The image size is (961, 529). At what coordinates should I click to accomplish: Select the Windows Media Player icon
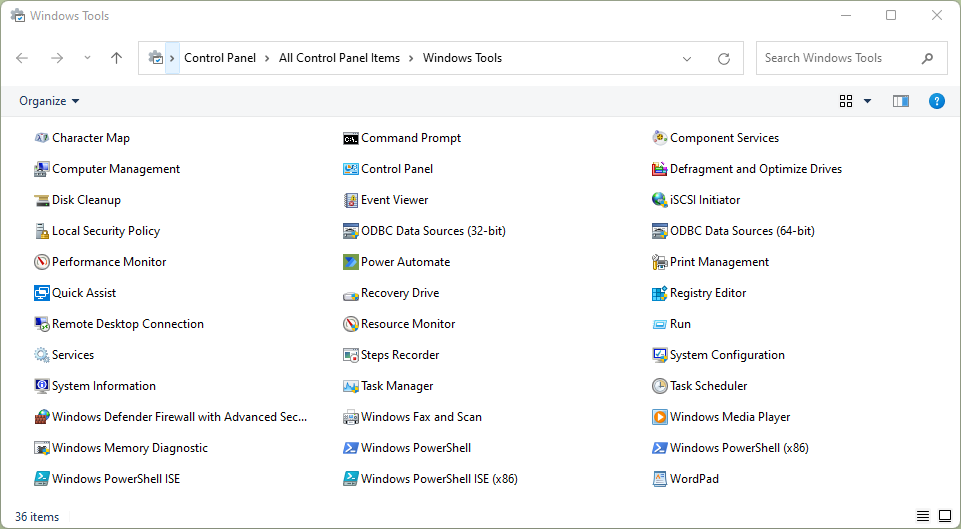[x=660, y=417]
